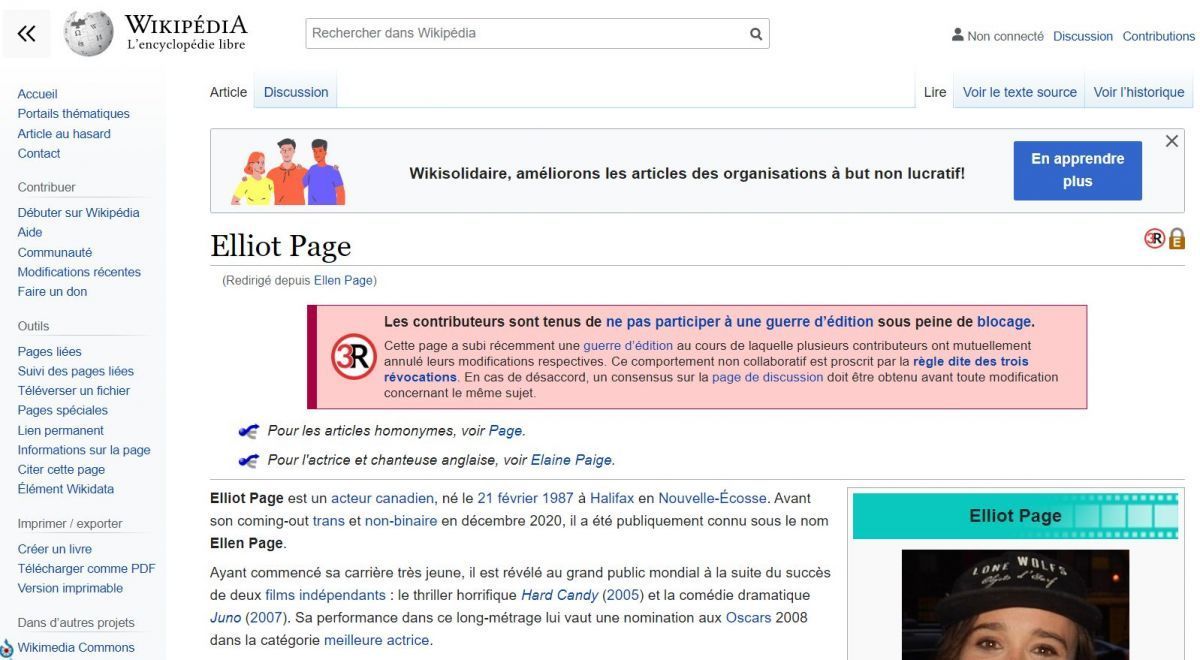The image size is (1200, 660).
Task: Open Contributions link at top
Action: (x=1158, y=36)
